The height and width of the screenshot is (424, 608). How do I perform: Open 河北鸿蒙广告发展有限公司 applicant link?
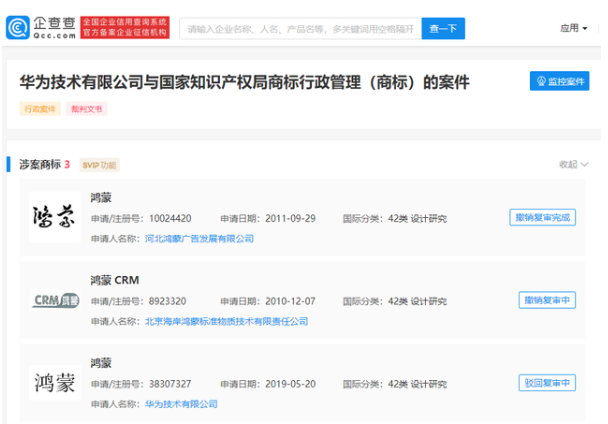[199, 239]
